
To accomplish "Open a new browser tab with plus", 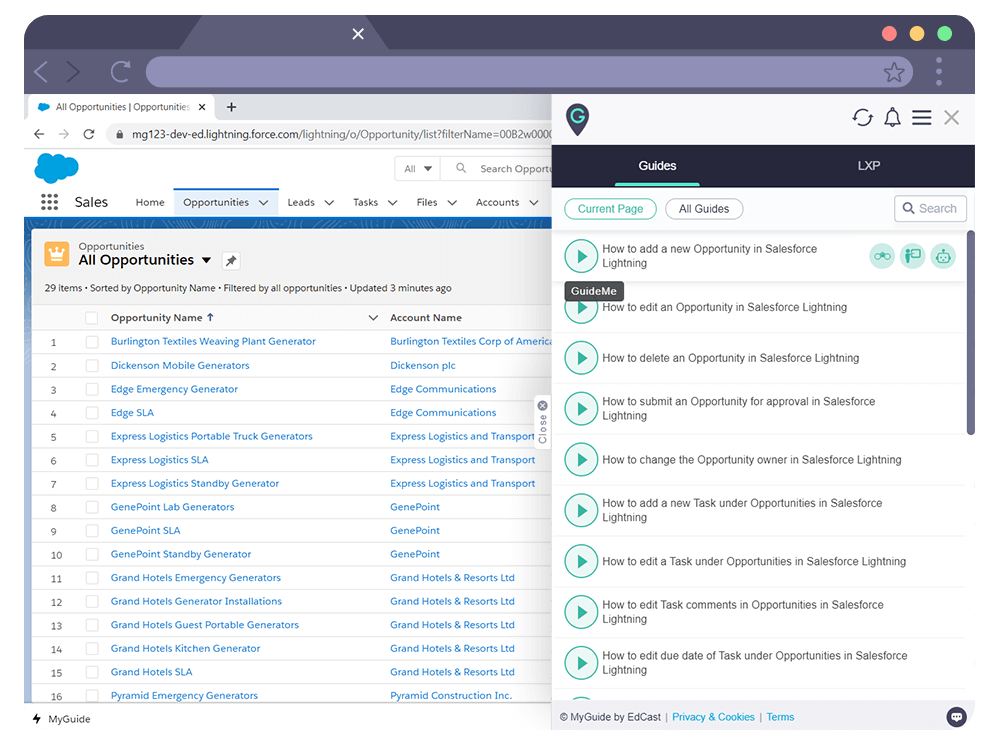I will pos(232,107).
